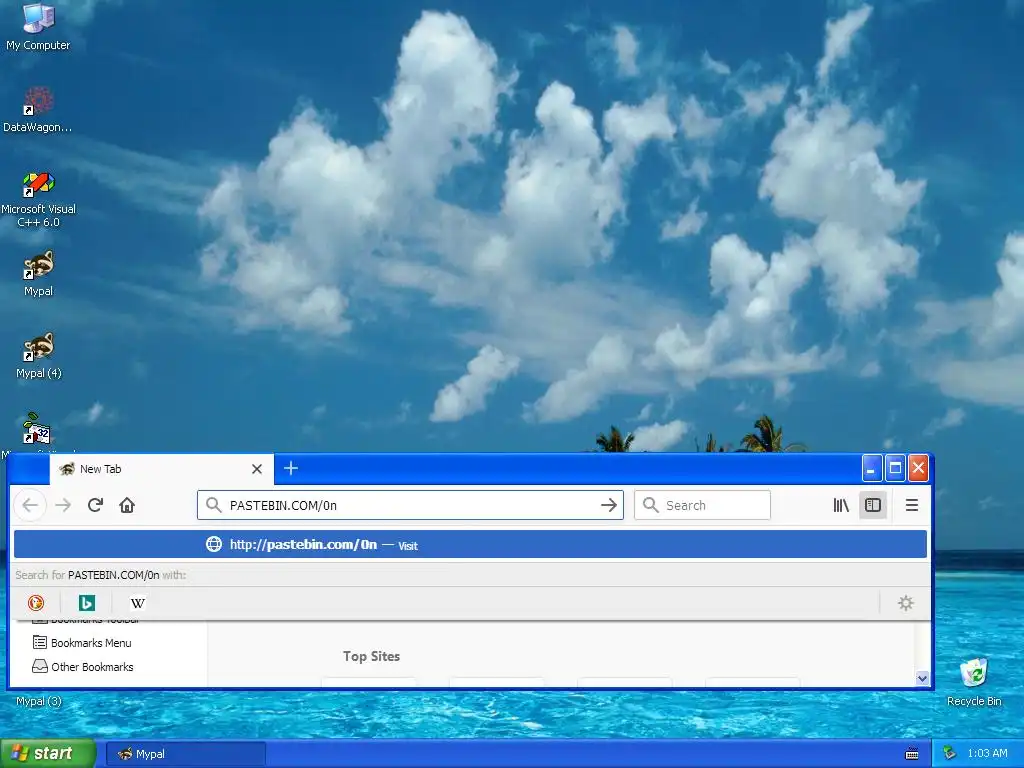Click the Search input box
Screen dimensions: 1024x768
(x=702, y=505)
